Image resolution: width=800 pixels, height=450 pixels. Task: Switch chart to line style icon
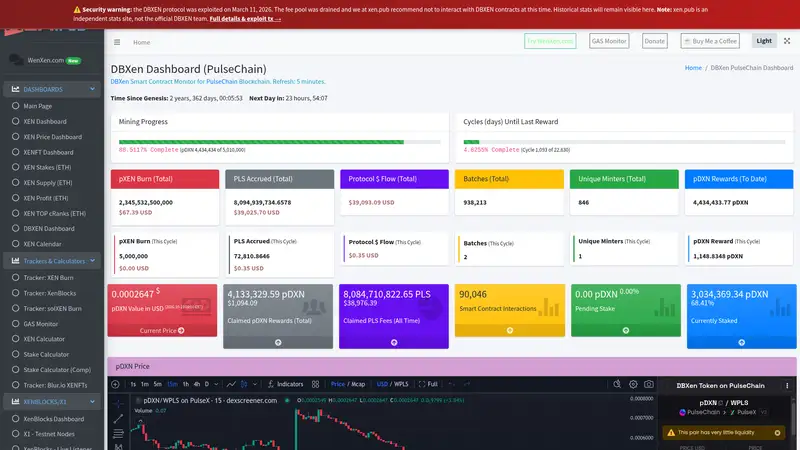(x=231, y=384)
